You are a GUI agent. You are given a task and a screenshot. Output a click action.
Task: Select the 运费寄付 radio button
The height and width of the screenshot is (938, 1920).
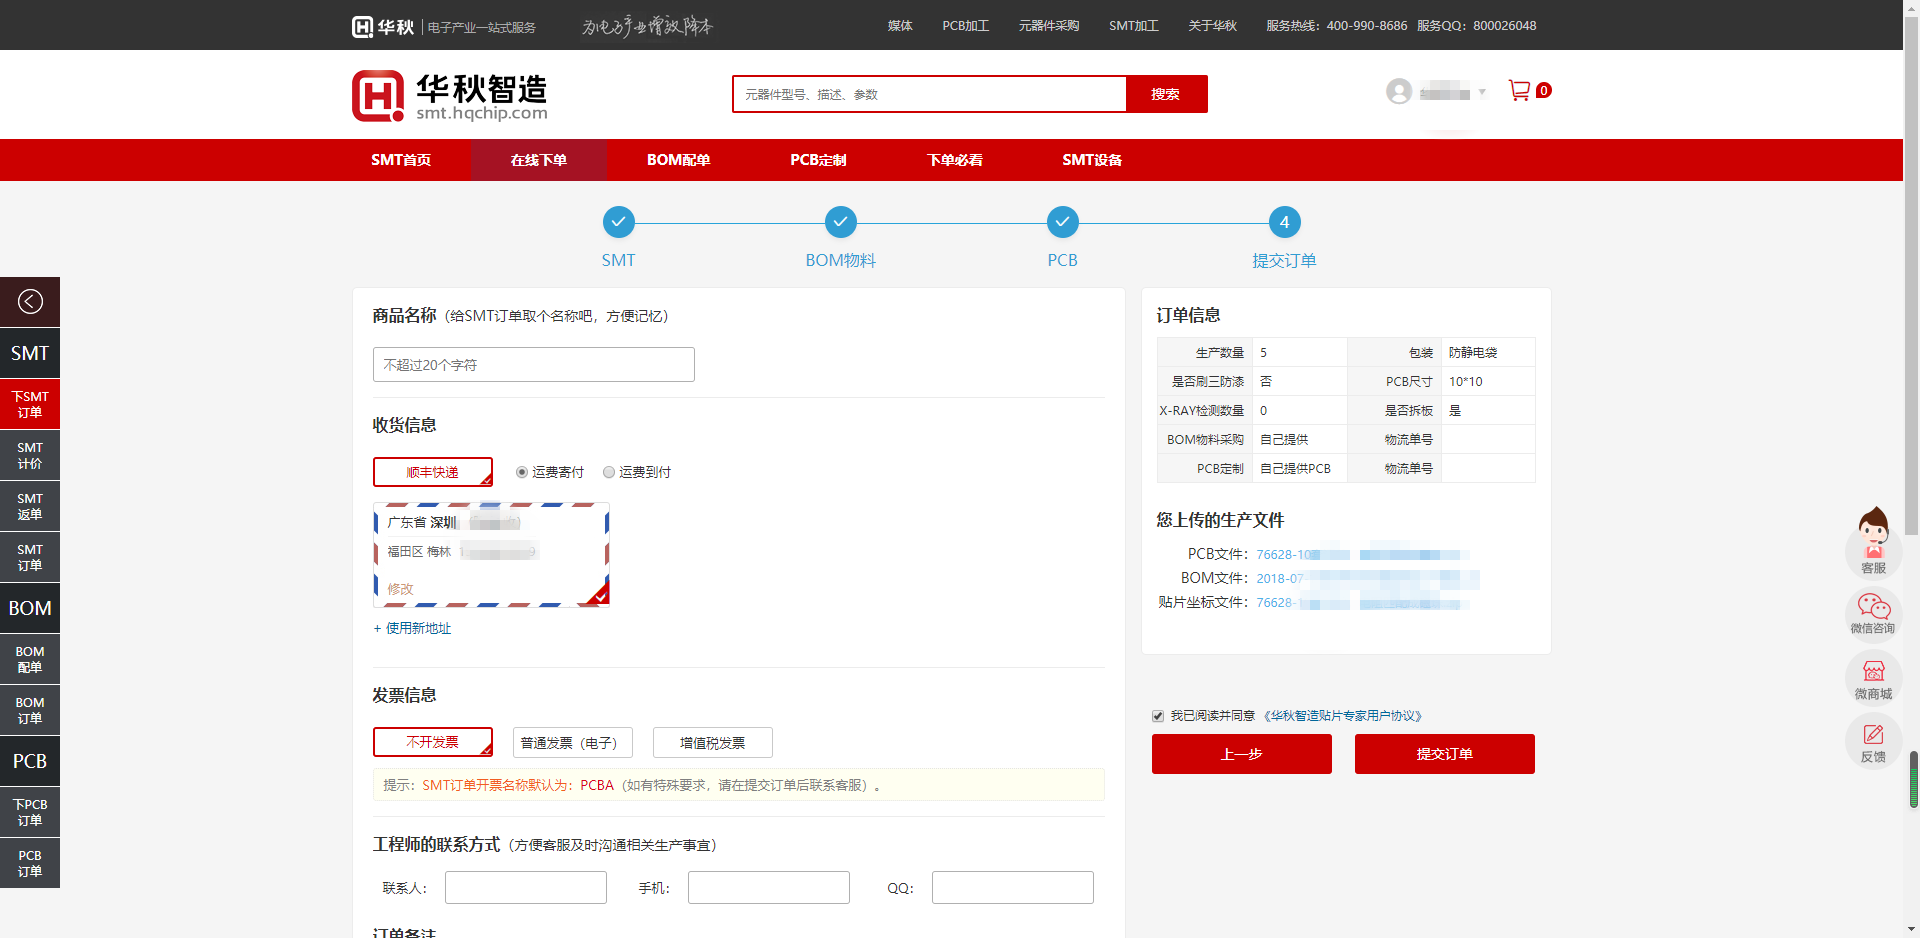point(522,472)
